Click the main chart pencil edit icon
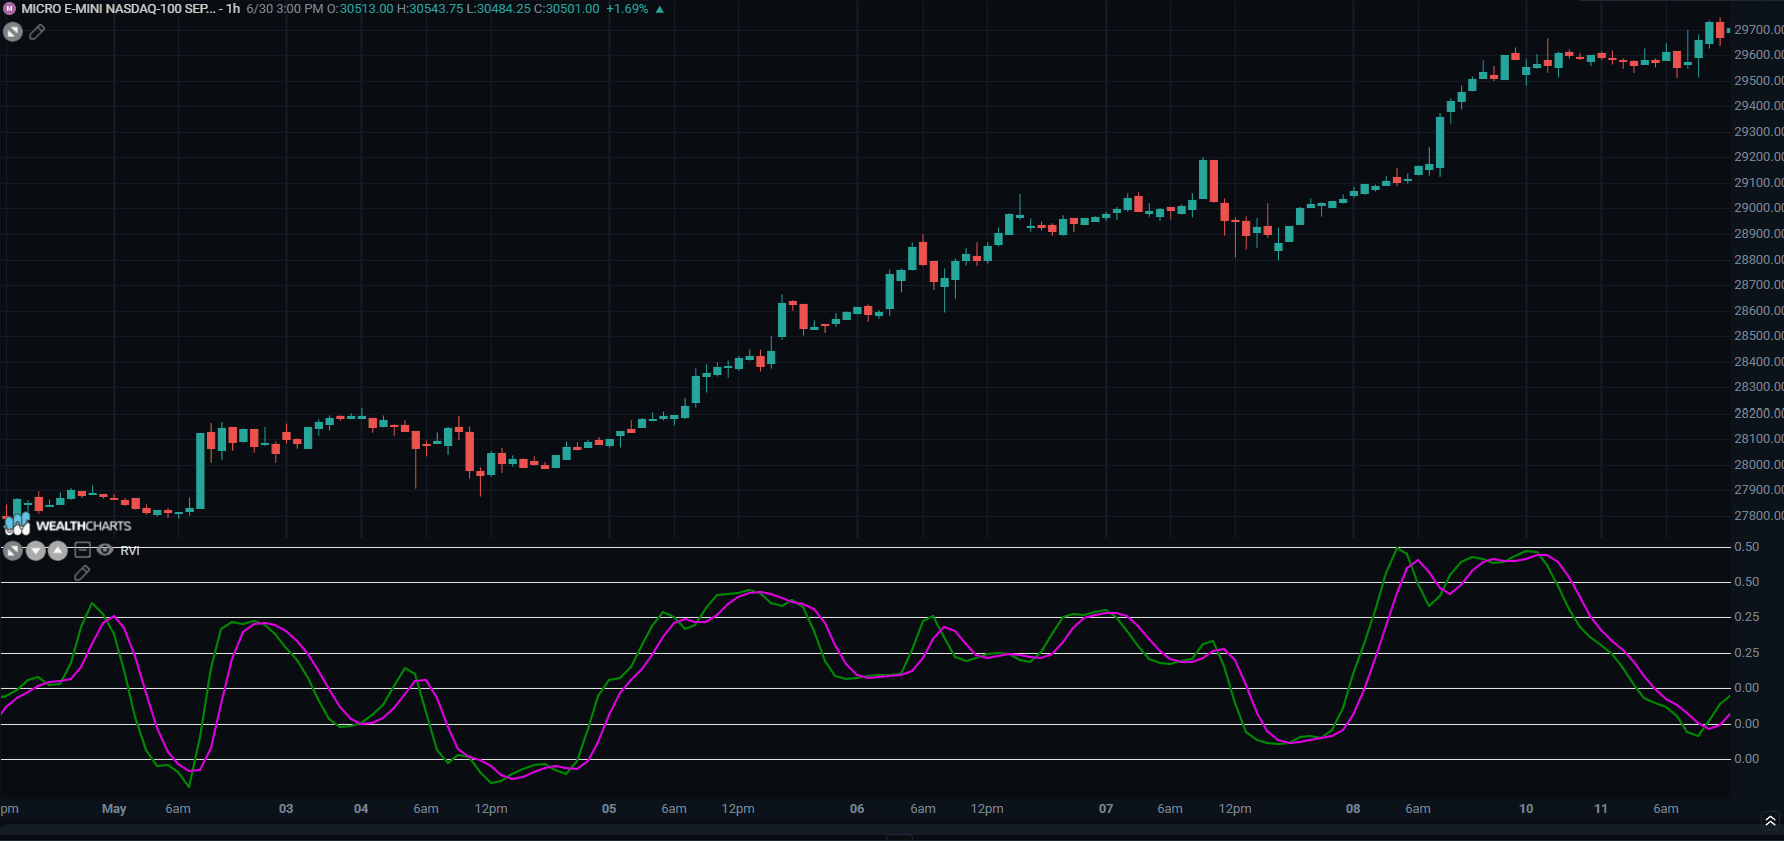1784x841 pixels. 37,32
